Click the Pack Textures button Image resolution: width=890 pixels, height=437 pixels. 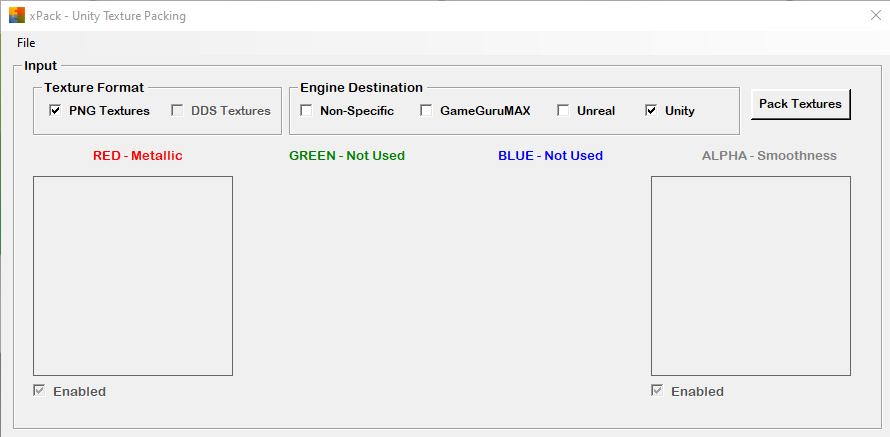(800, 104)
